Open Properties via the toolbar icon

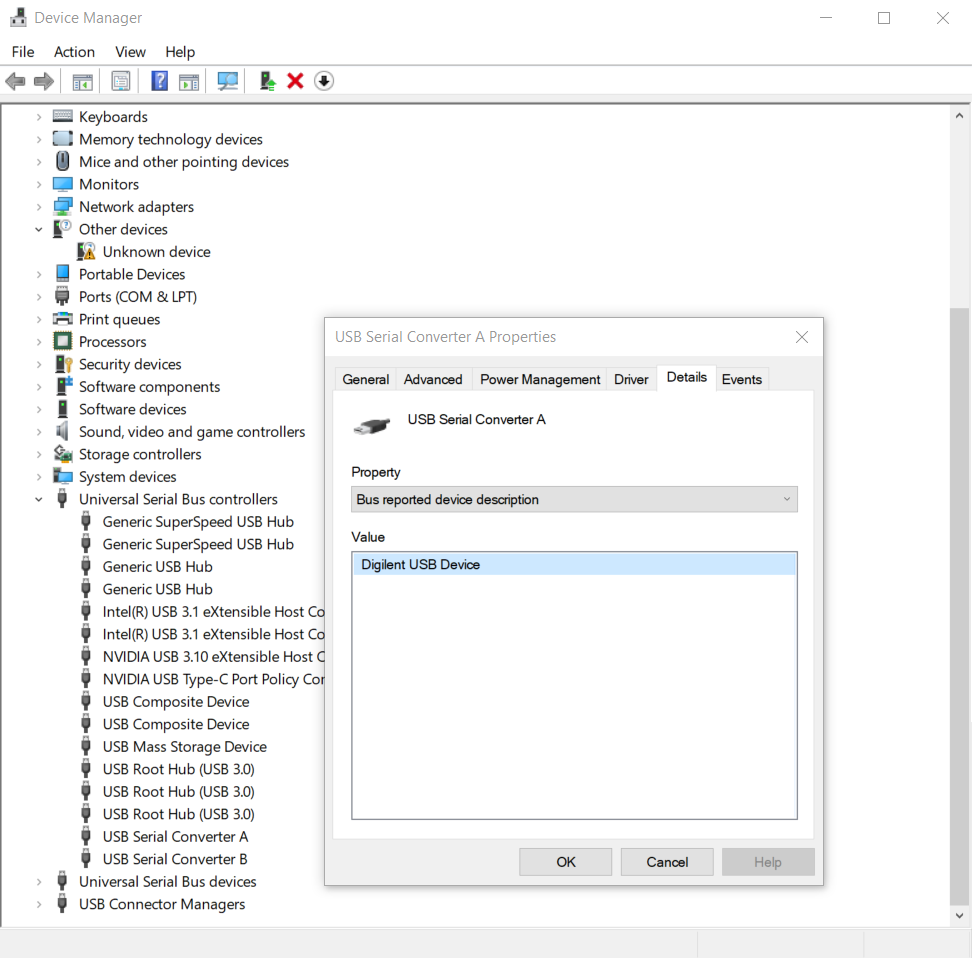tap(121, 81)
